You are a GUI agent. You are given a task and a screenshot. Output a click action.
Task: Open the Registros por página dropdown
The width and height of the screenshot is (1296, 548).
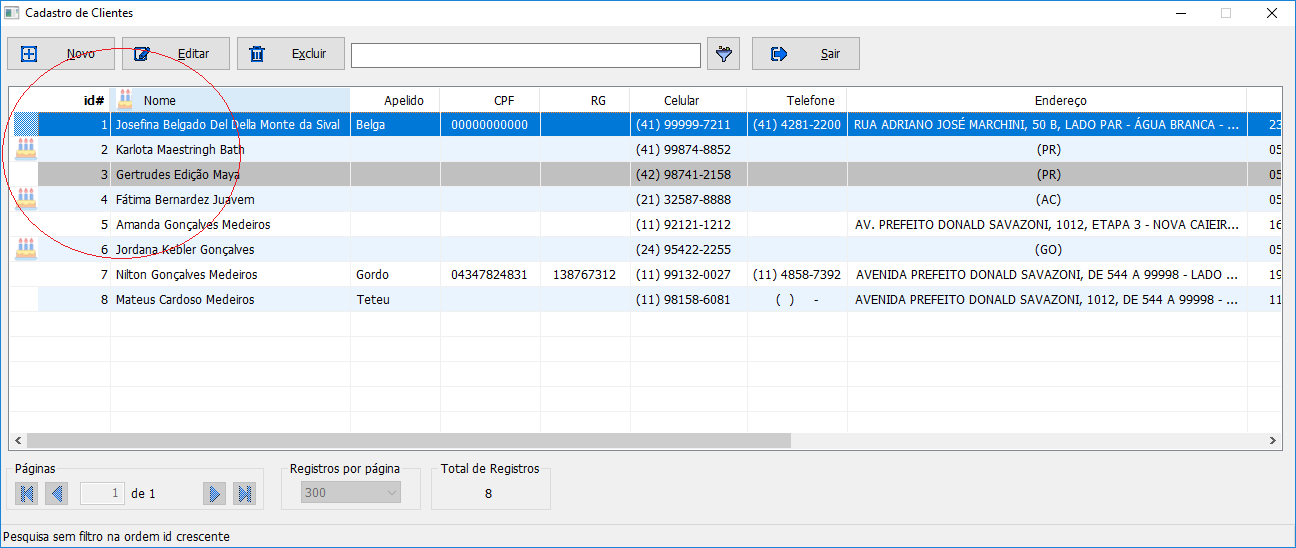click(351, 493)
